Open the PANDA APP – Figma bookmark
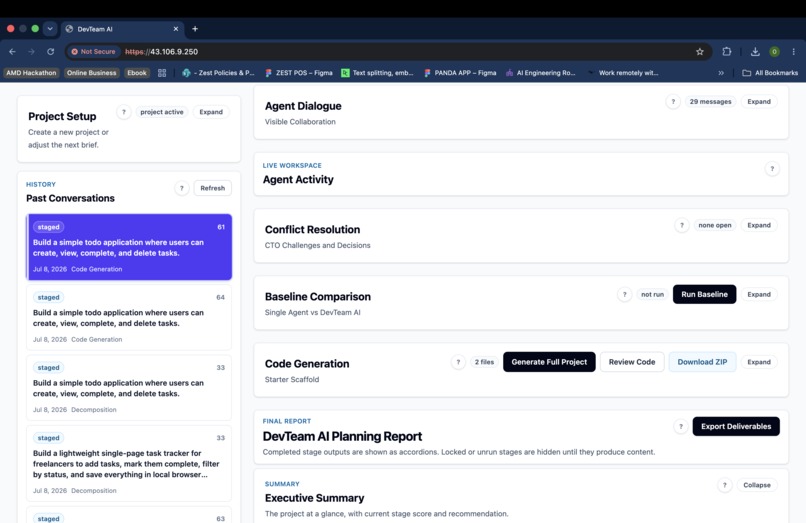Viewport: 806px width, 523px height. point(460,73)
